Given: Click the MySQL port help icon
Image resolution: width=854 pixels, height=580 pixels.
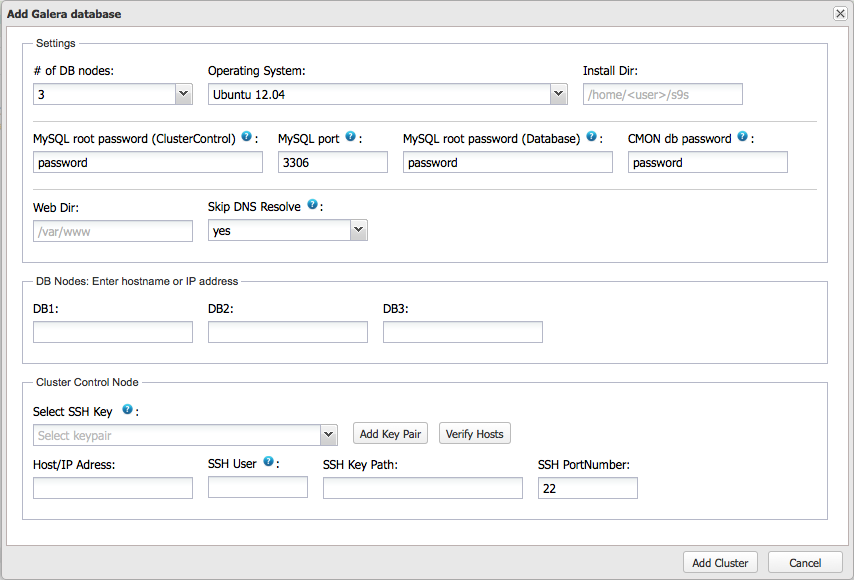Looking at the screenshot, I should [x=351, y=137].
